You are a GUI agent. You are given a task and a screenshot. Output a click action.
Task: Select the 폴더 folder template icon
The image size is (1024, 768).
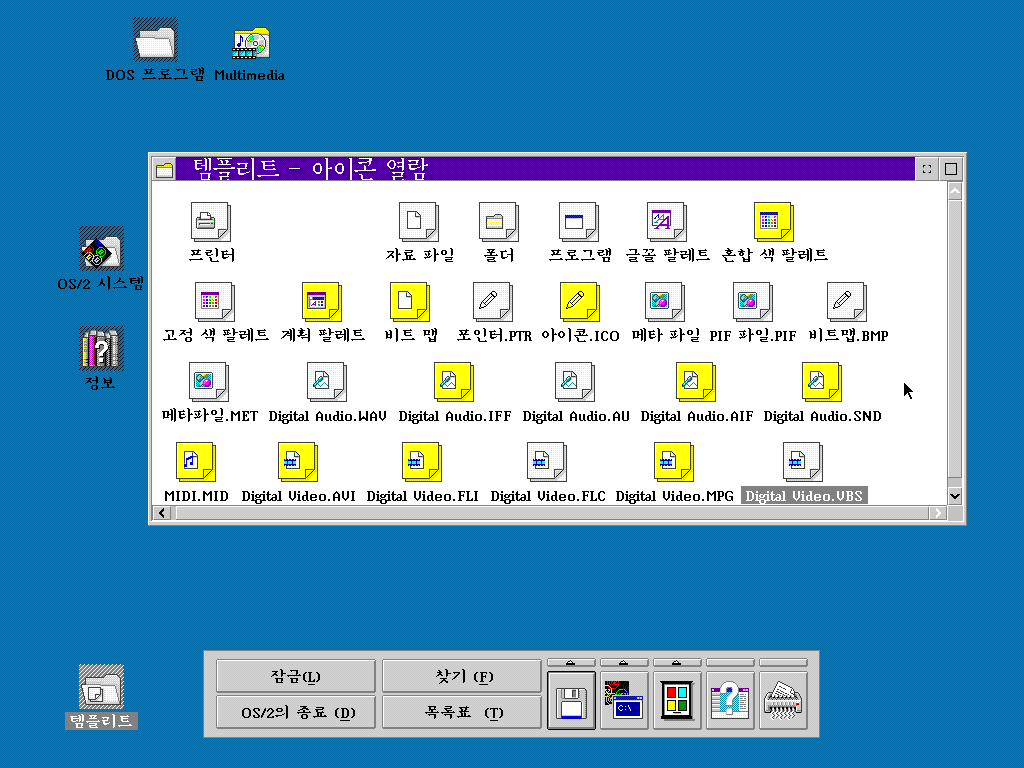point(499,222)
